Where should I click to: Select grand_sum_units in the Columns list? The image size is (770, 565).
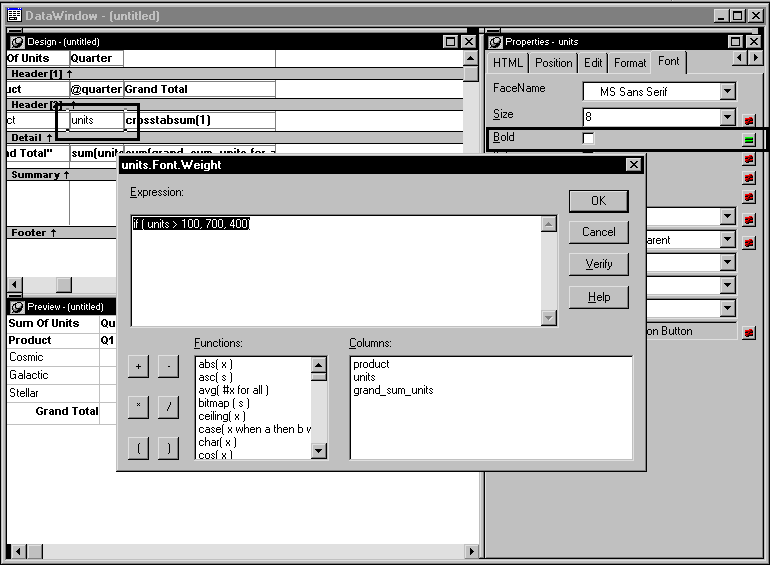[x=393, y=390]
